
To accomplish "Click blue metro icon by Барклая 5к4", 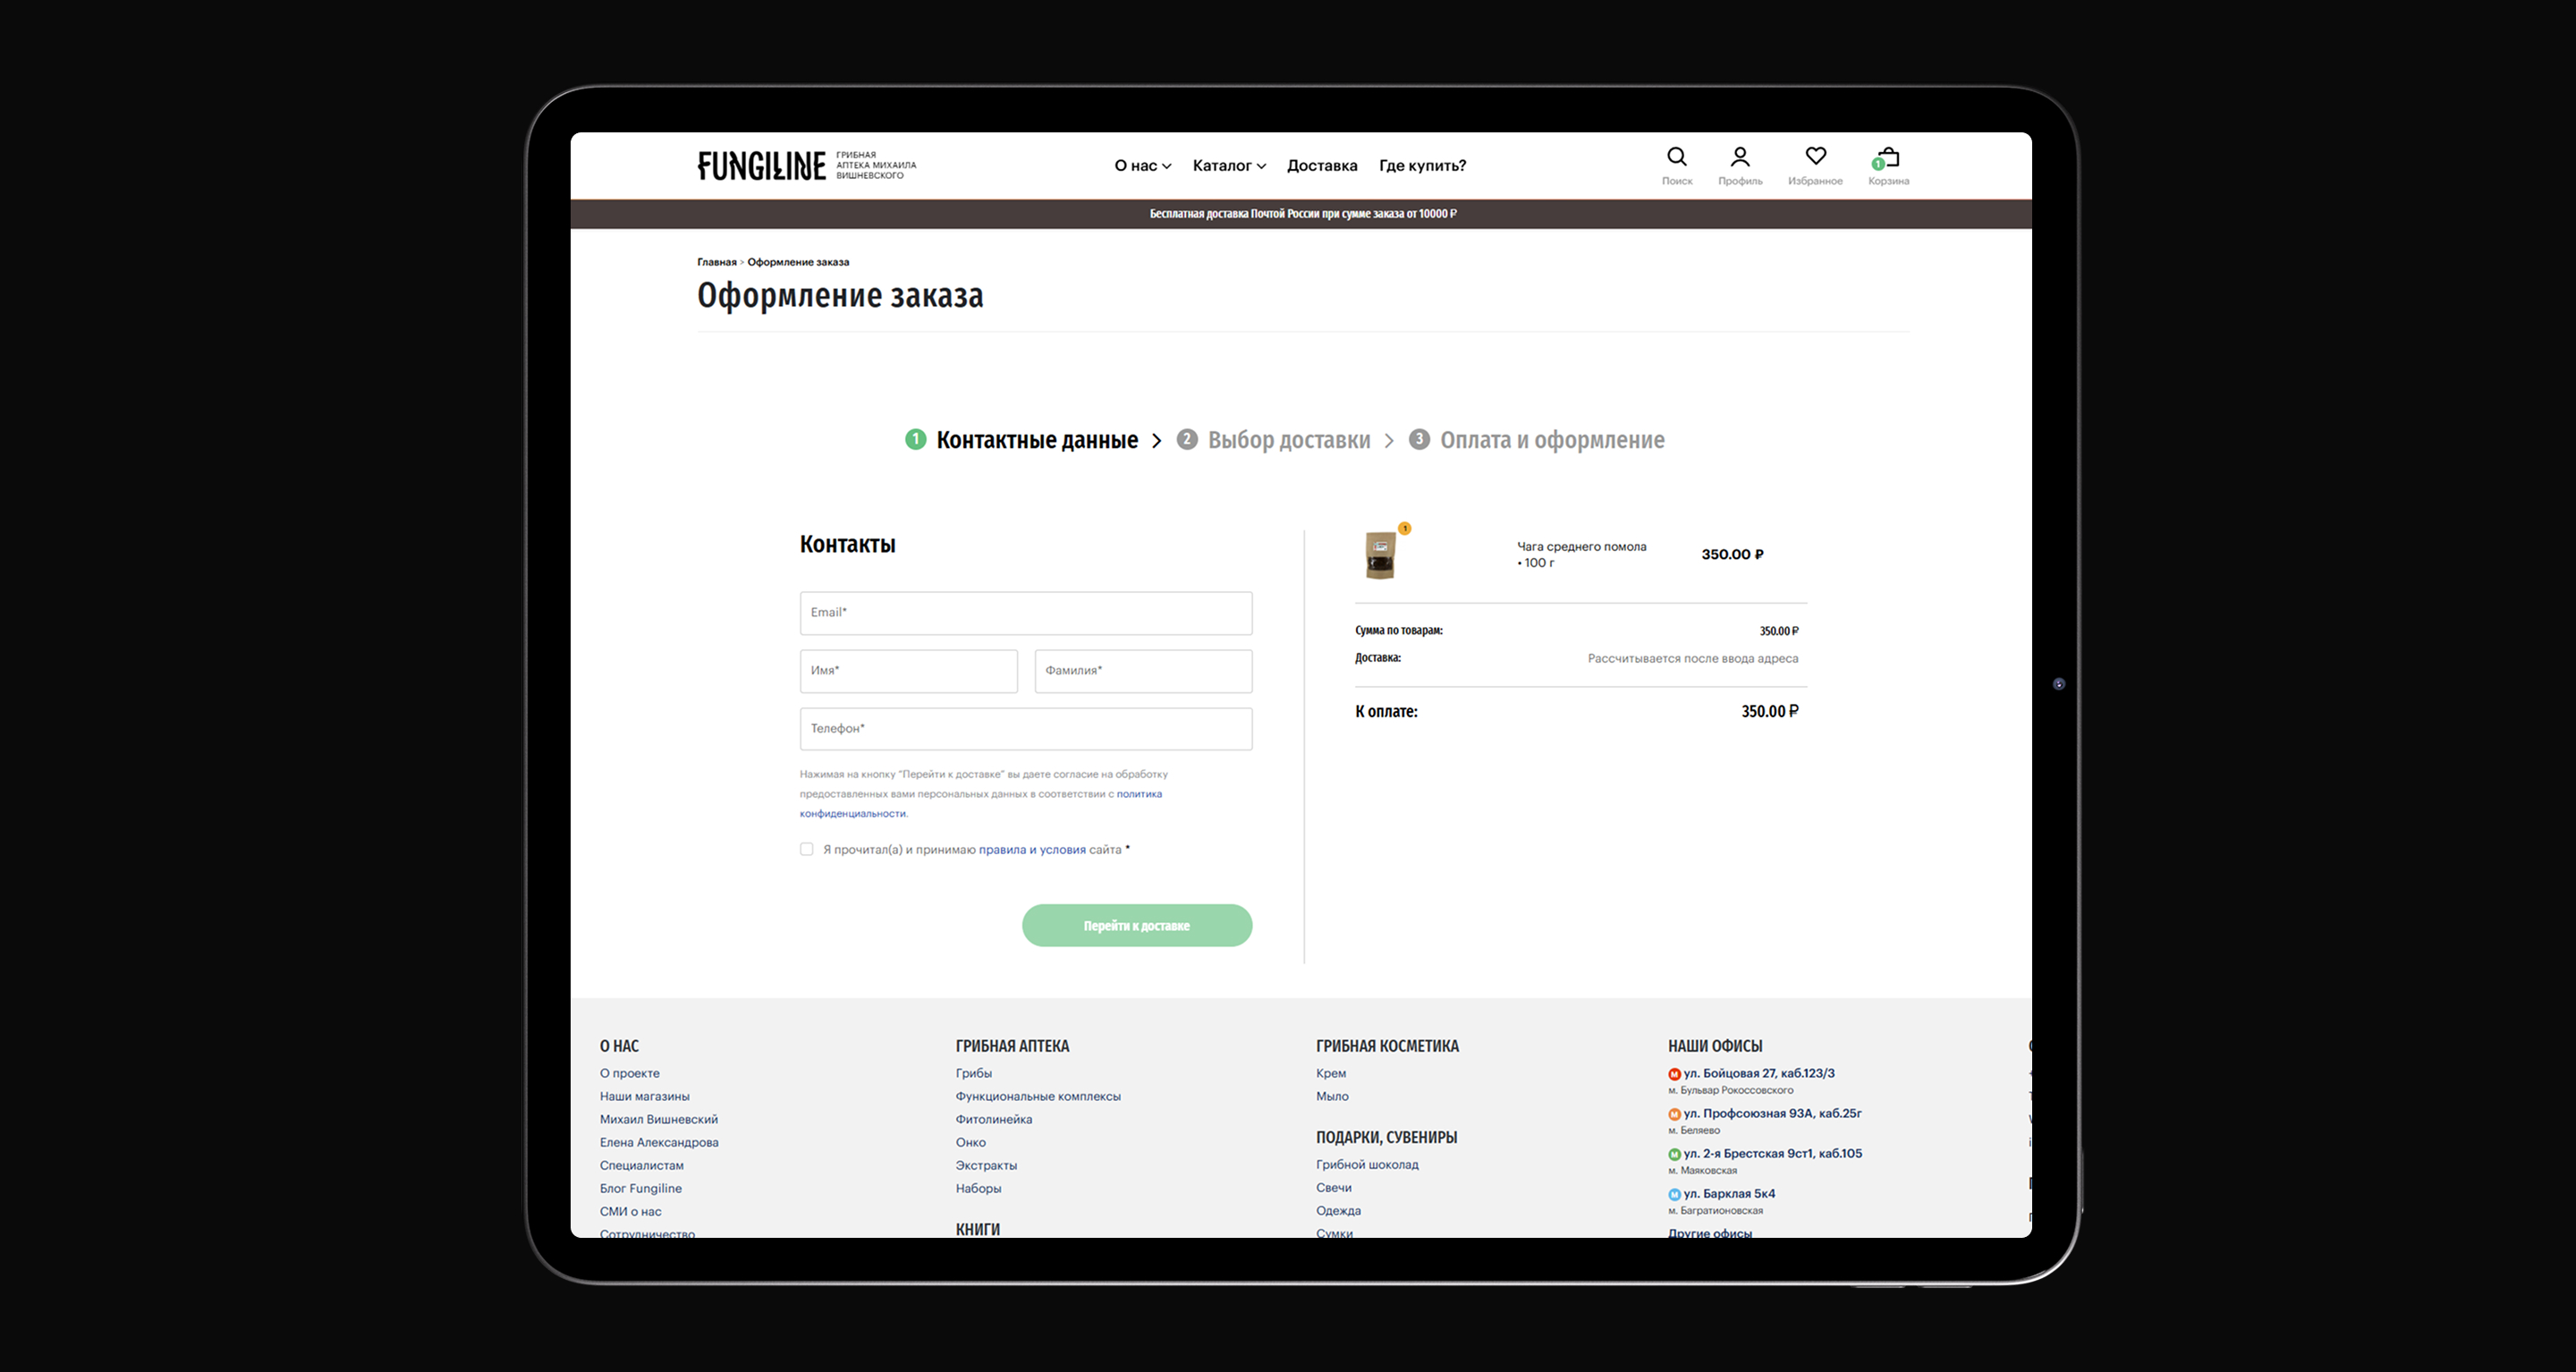I will [x=1674, y=1194].
